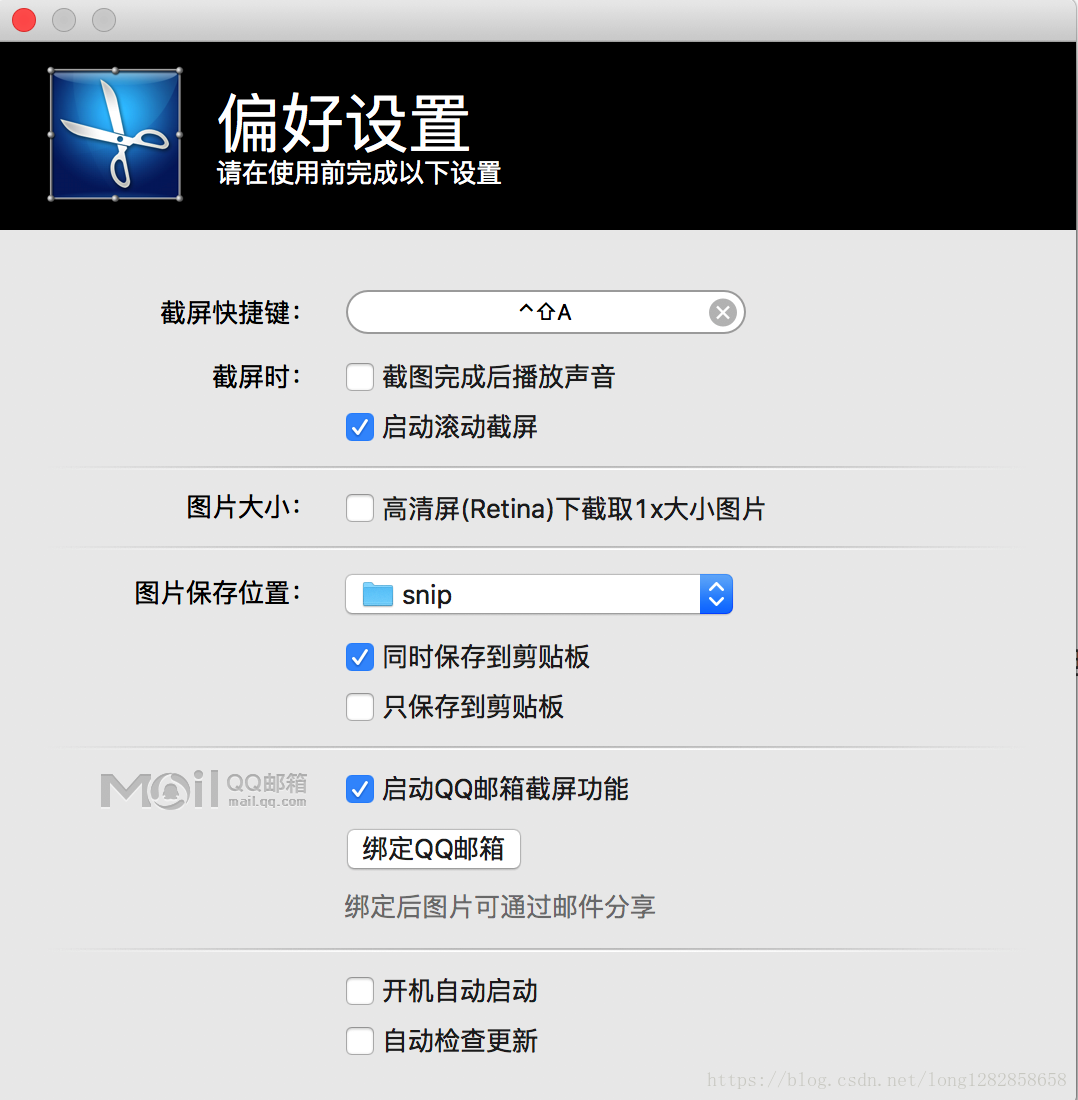1078x1100 pixels.
Task: Click the Snip scissors app icon
Action: click(115, 134)
